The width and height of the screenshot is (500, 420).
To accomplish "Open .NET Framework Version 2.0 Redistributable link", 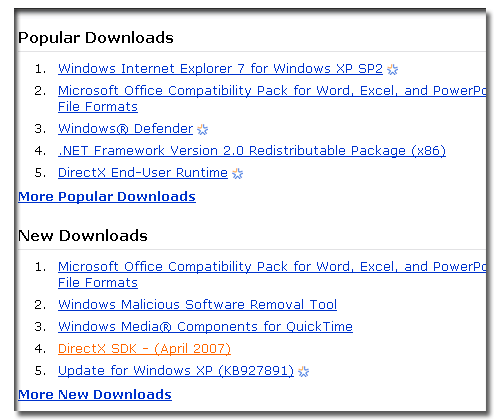I will [x=252, y=151].
